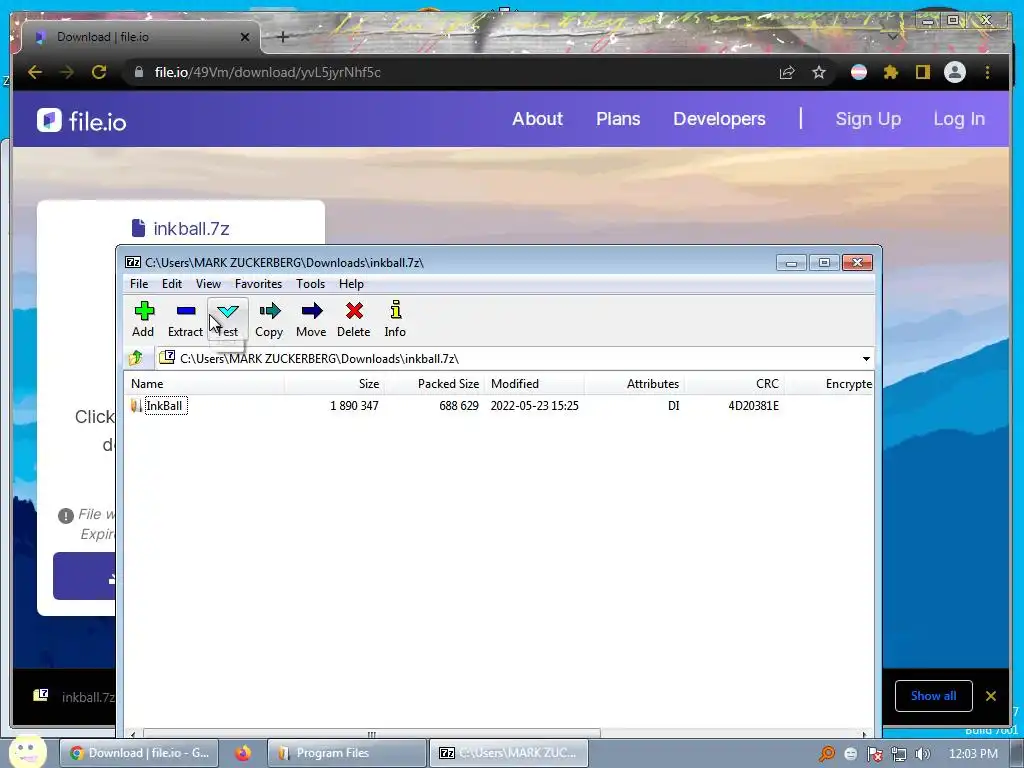Sort list by Name column
The image size is (1024, 768).
204,384
